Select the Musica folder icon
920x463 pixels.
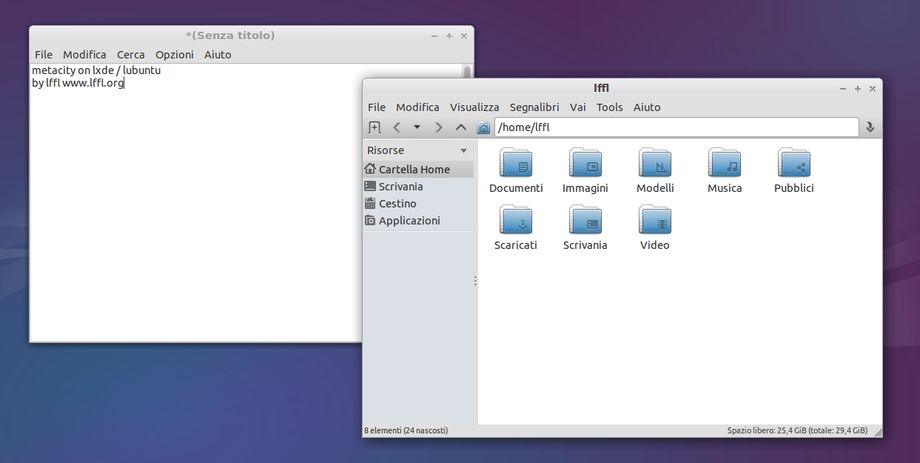[x=724, y=163]
